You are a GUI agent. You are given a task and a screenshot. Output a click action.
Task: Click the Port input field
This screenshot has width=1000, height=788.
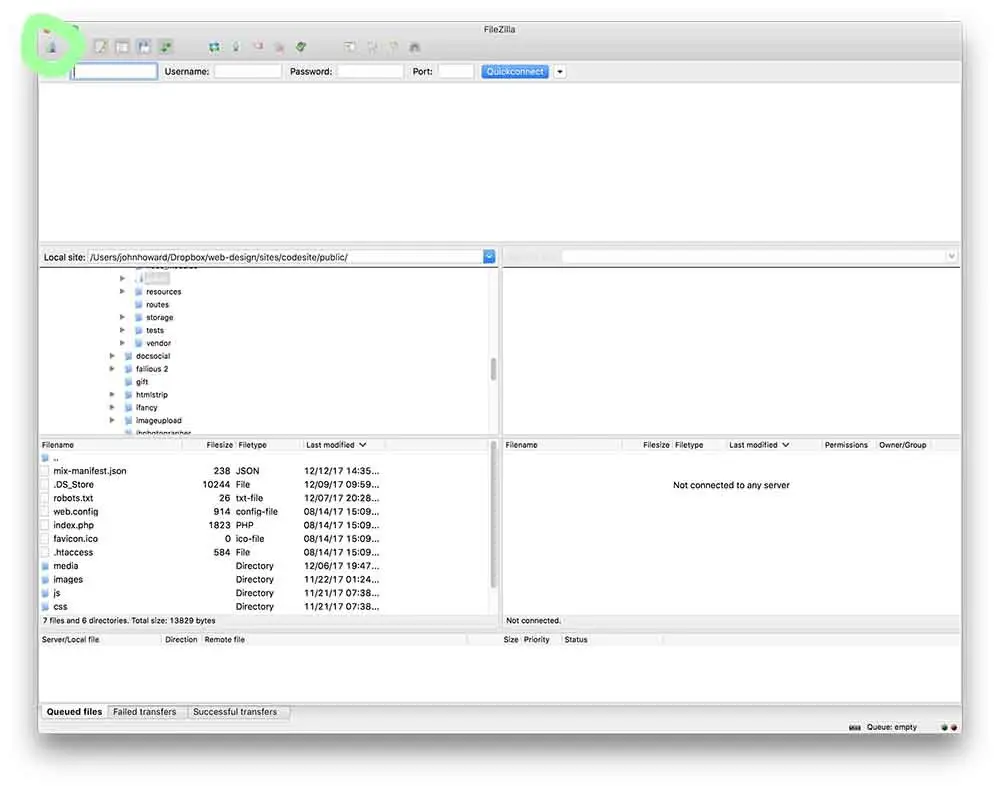(456, 71)
